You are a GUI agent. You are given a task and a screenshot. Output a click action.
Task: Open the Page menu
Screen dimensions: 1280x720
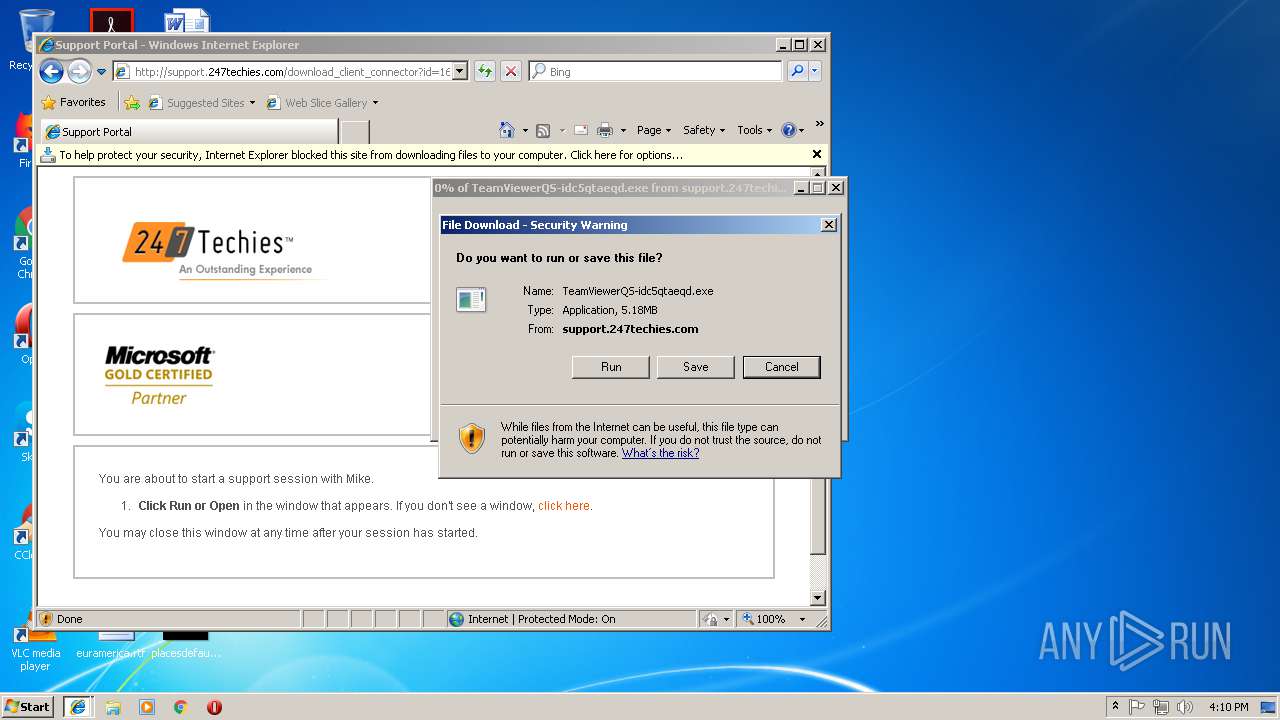(655, 130)
